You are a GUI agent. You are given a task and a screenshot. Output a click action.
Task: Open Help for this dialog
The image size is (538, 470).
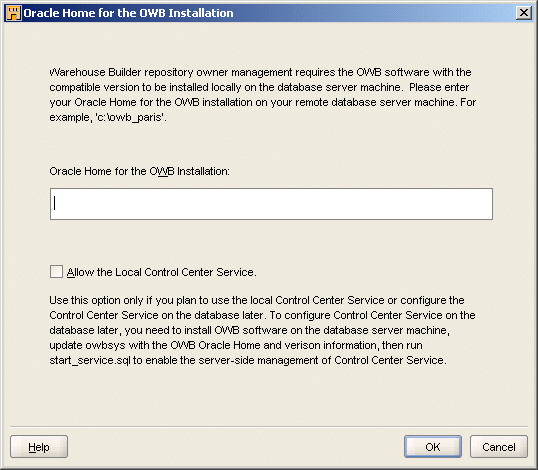click(x=39, y=447)
